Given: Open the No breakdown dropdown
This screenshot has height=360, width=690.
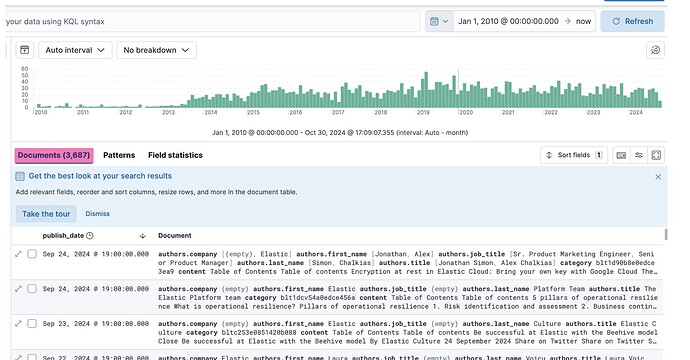Looking at the screenshot, I should click(156, 50).
